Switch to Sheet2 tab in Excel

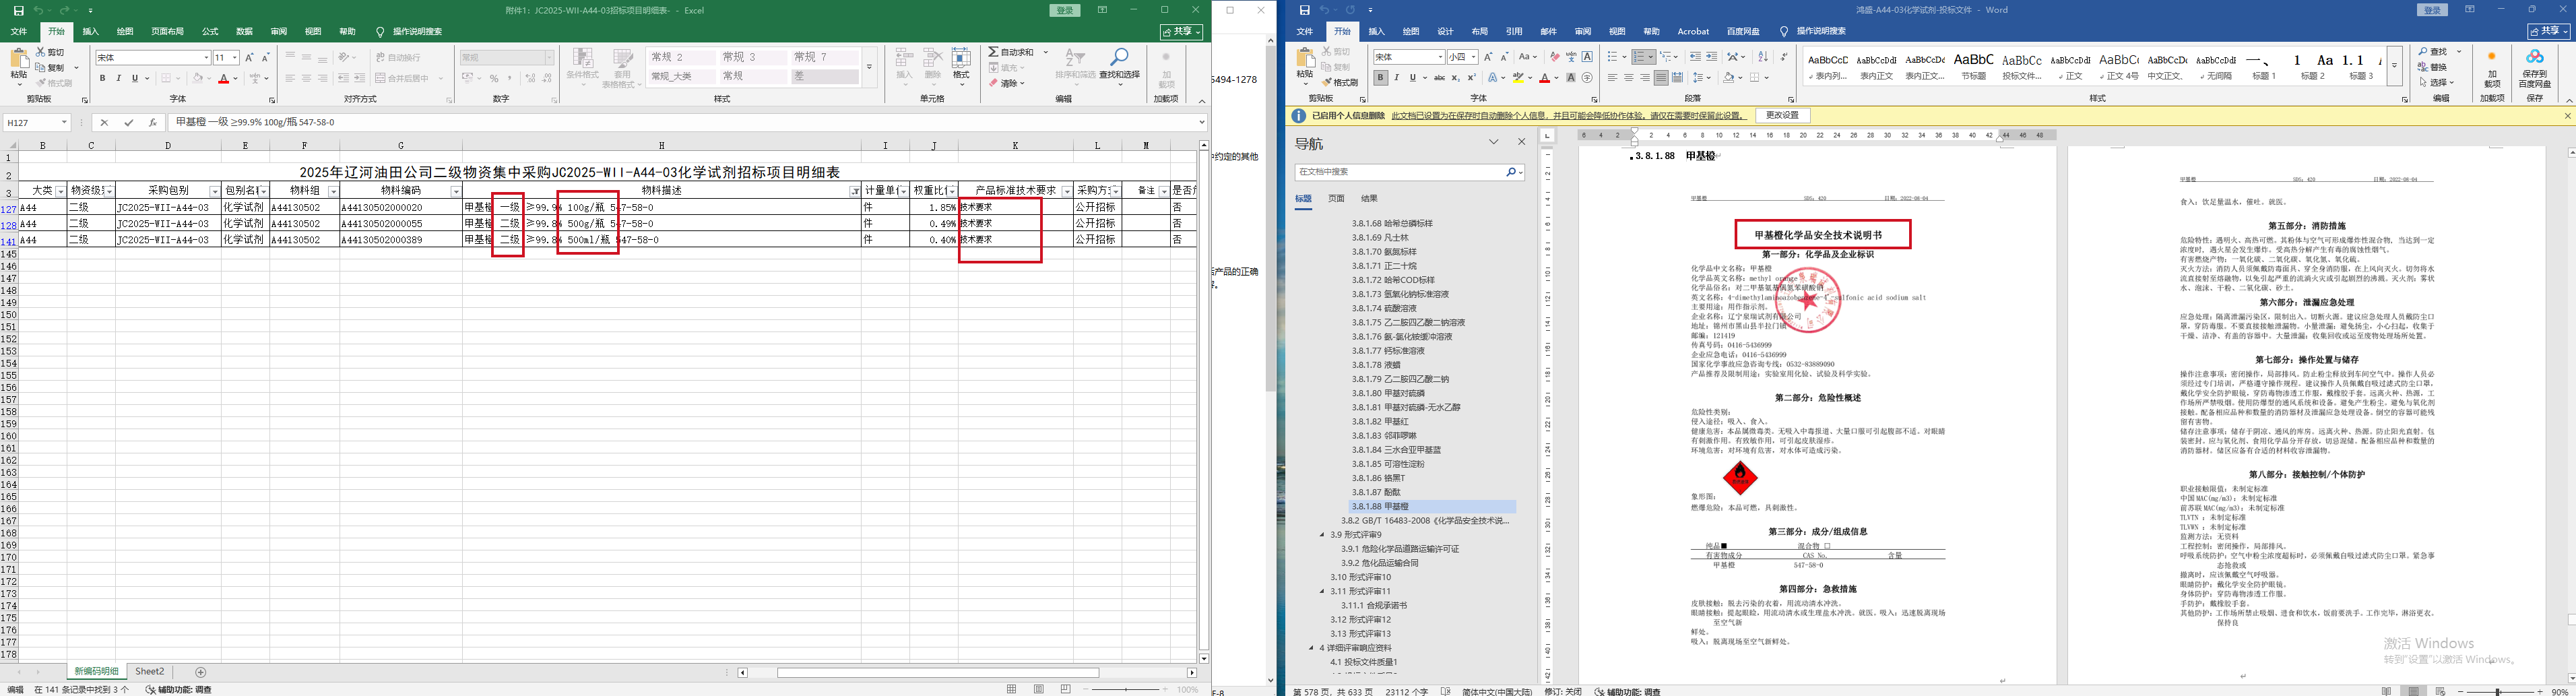pyautogui.click(x=150, y=672)
